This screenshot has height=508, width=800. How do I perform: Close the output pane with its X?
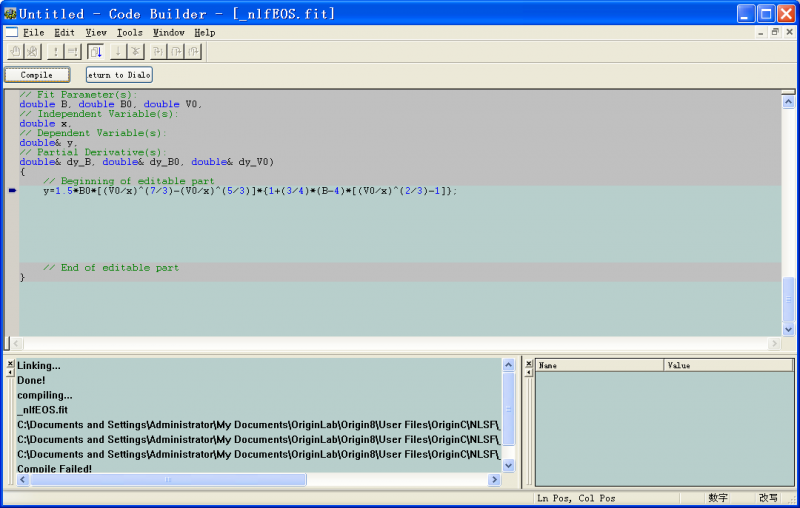10,364
